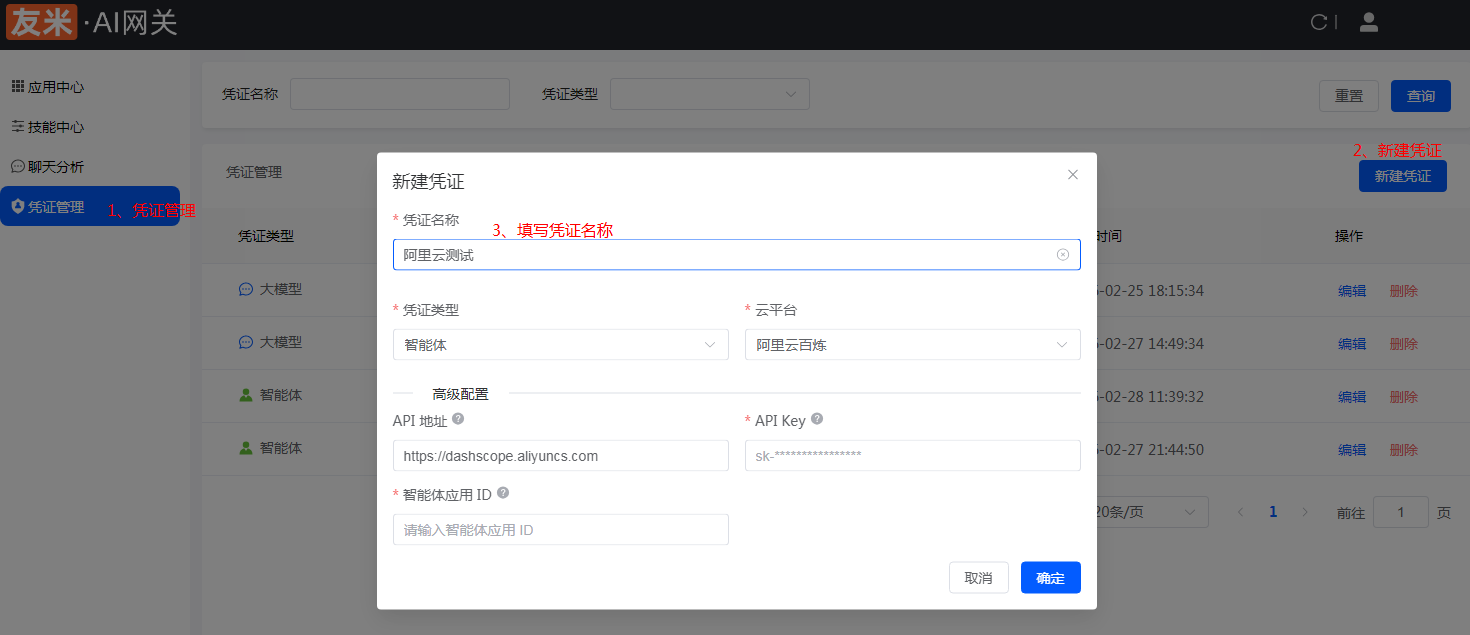The image size is (1470, 635).
Task: Click the 确定 button to confirm
Action: coord(1050,578)
